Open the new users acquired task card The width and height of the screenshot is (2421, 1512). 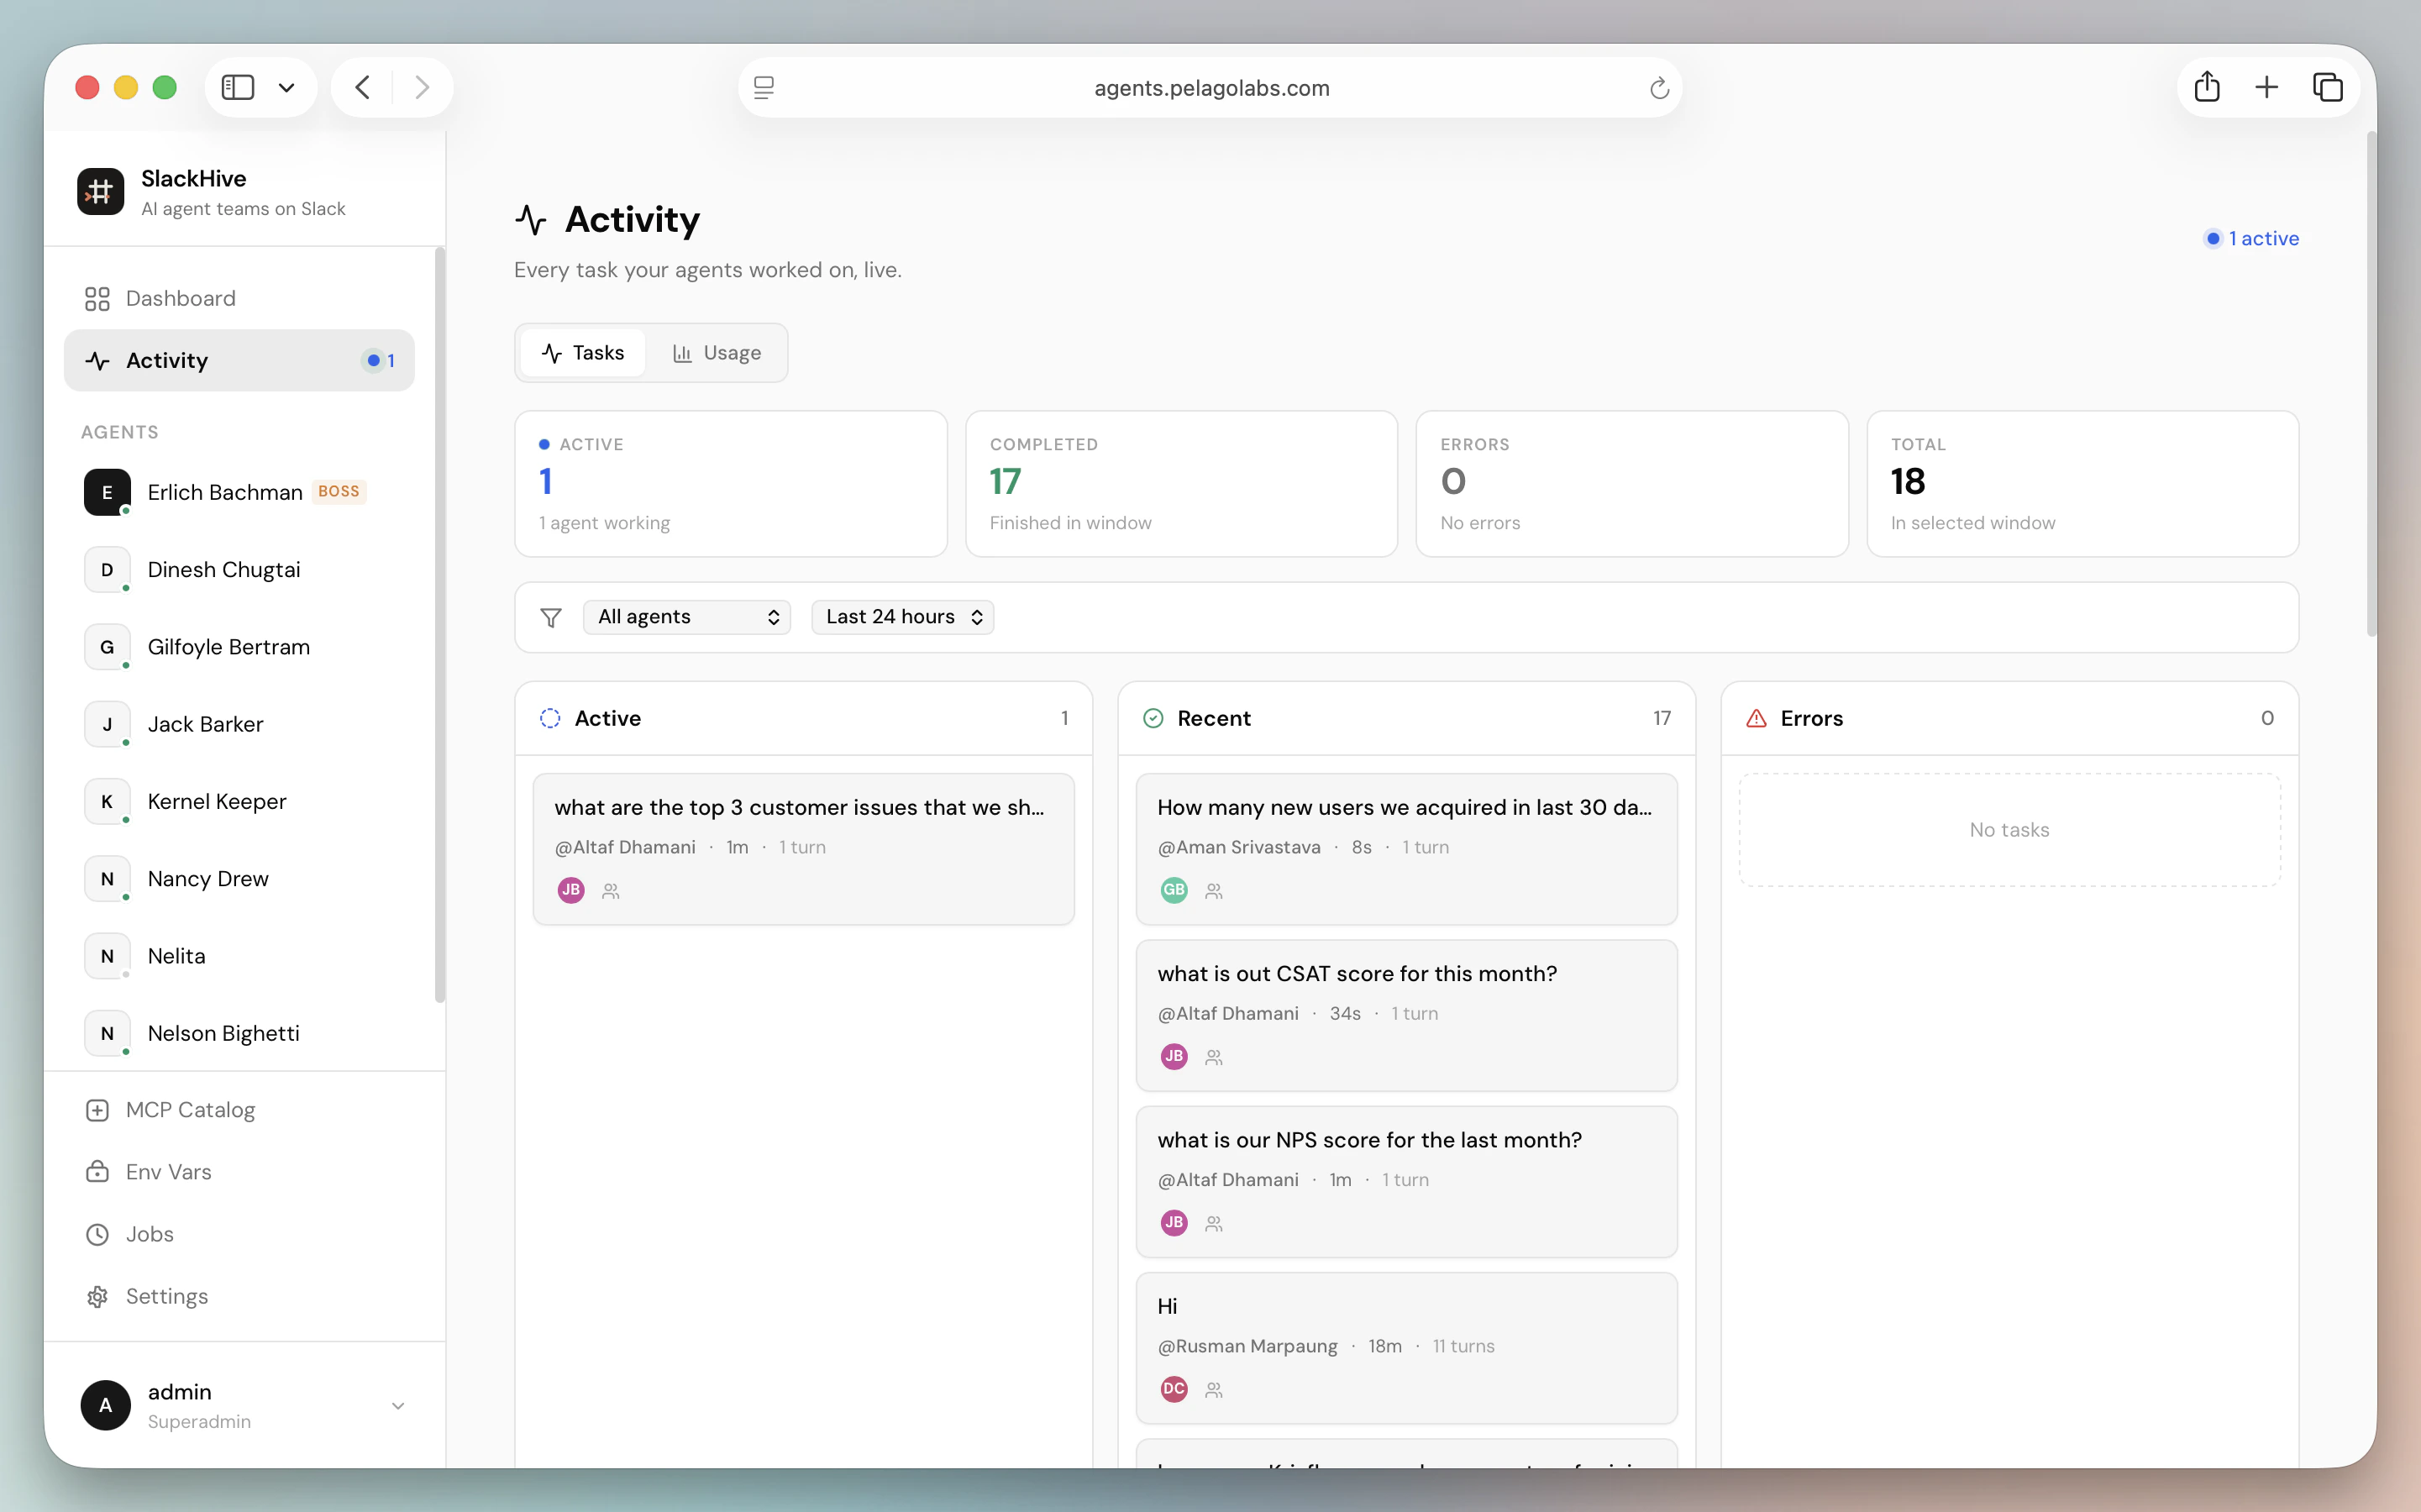pyautogui.click(x=1407, y=849)
